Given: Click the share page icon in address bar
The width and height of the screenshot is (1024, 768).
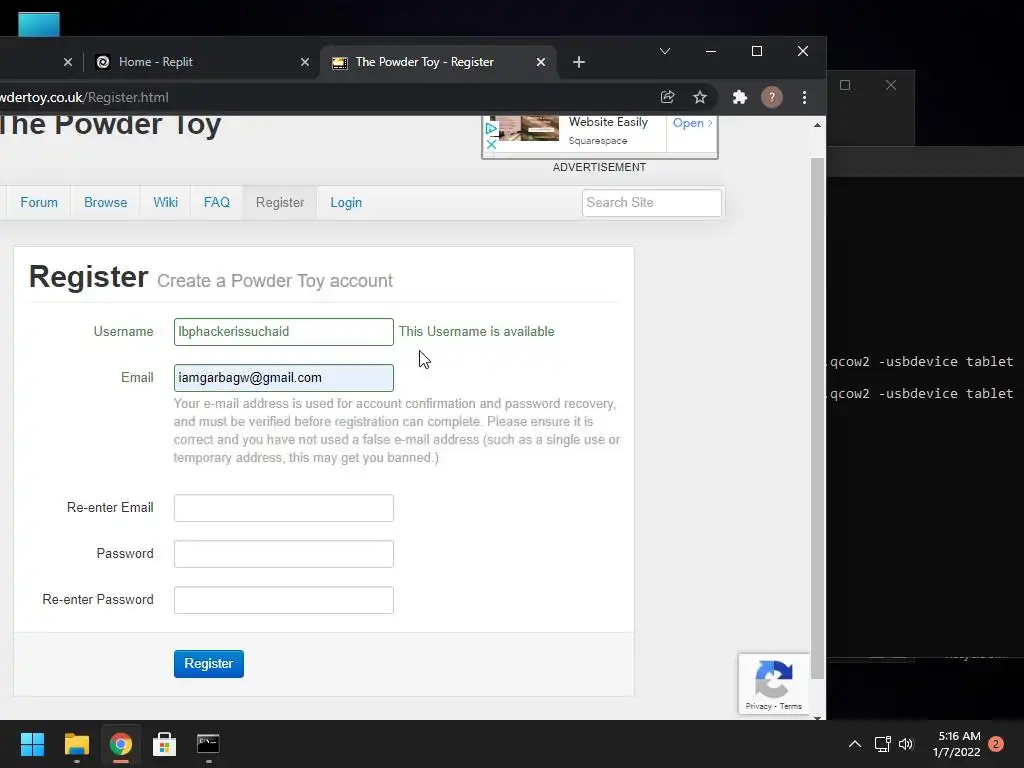Looking at the screenshot, I should click(x=667, y=97).
